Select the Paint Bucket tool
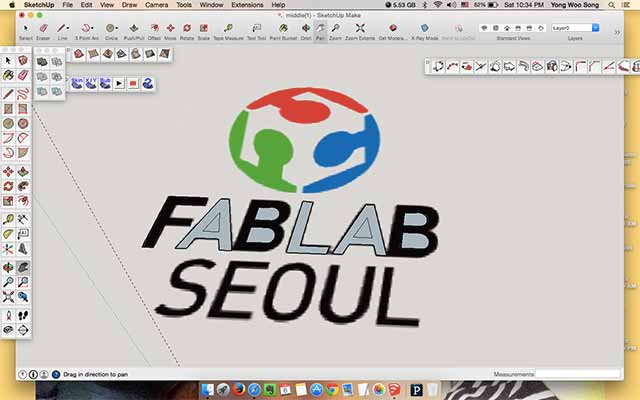Image resolution: width=640 pixels, height=400 pixels. pos(283,29)
